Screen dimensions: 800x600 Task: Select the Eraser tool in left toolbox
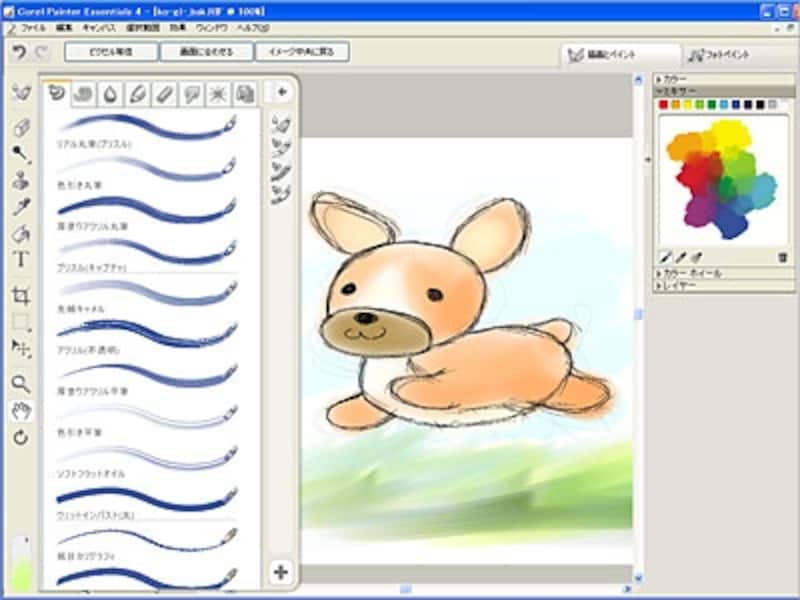point(21,127)
